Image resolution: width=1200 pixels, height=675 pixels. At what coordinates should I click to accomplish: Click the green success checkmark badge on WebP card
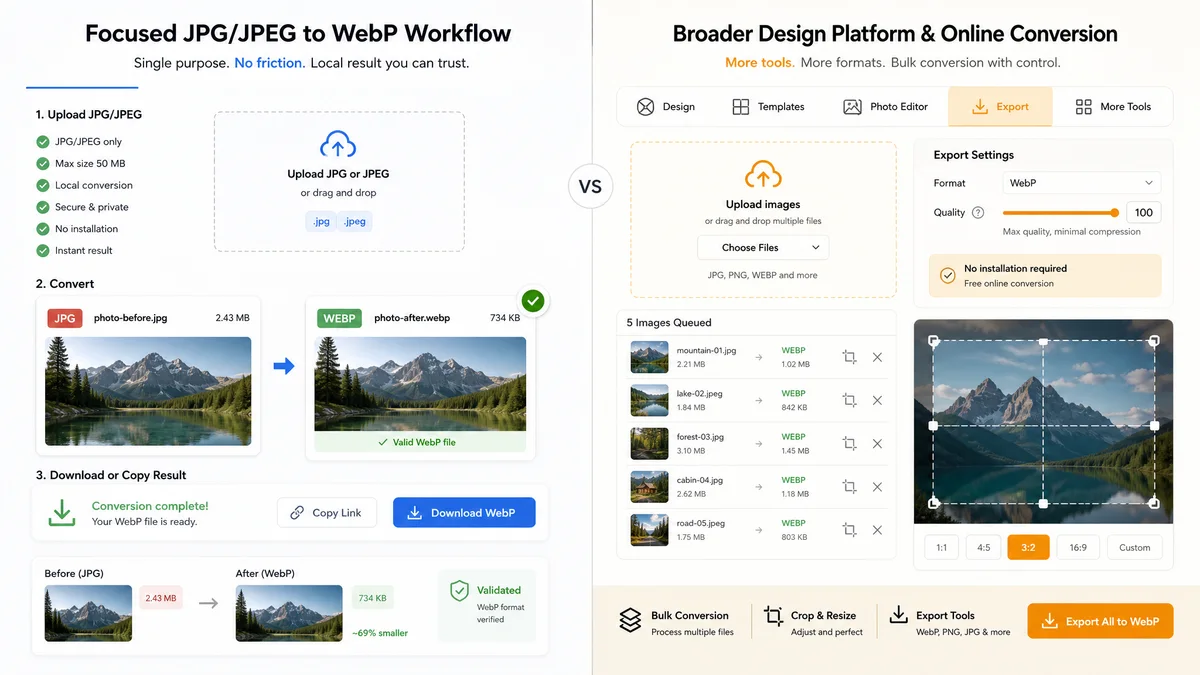coord(534,300)
